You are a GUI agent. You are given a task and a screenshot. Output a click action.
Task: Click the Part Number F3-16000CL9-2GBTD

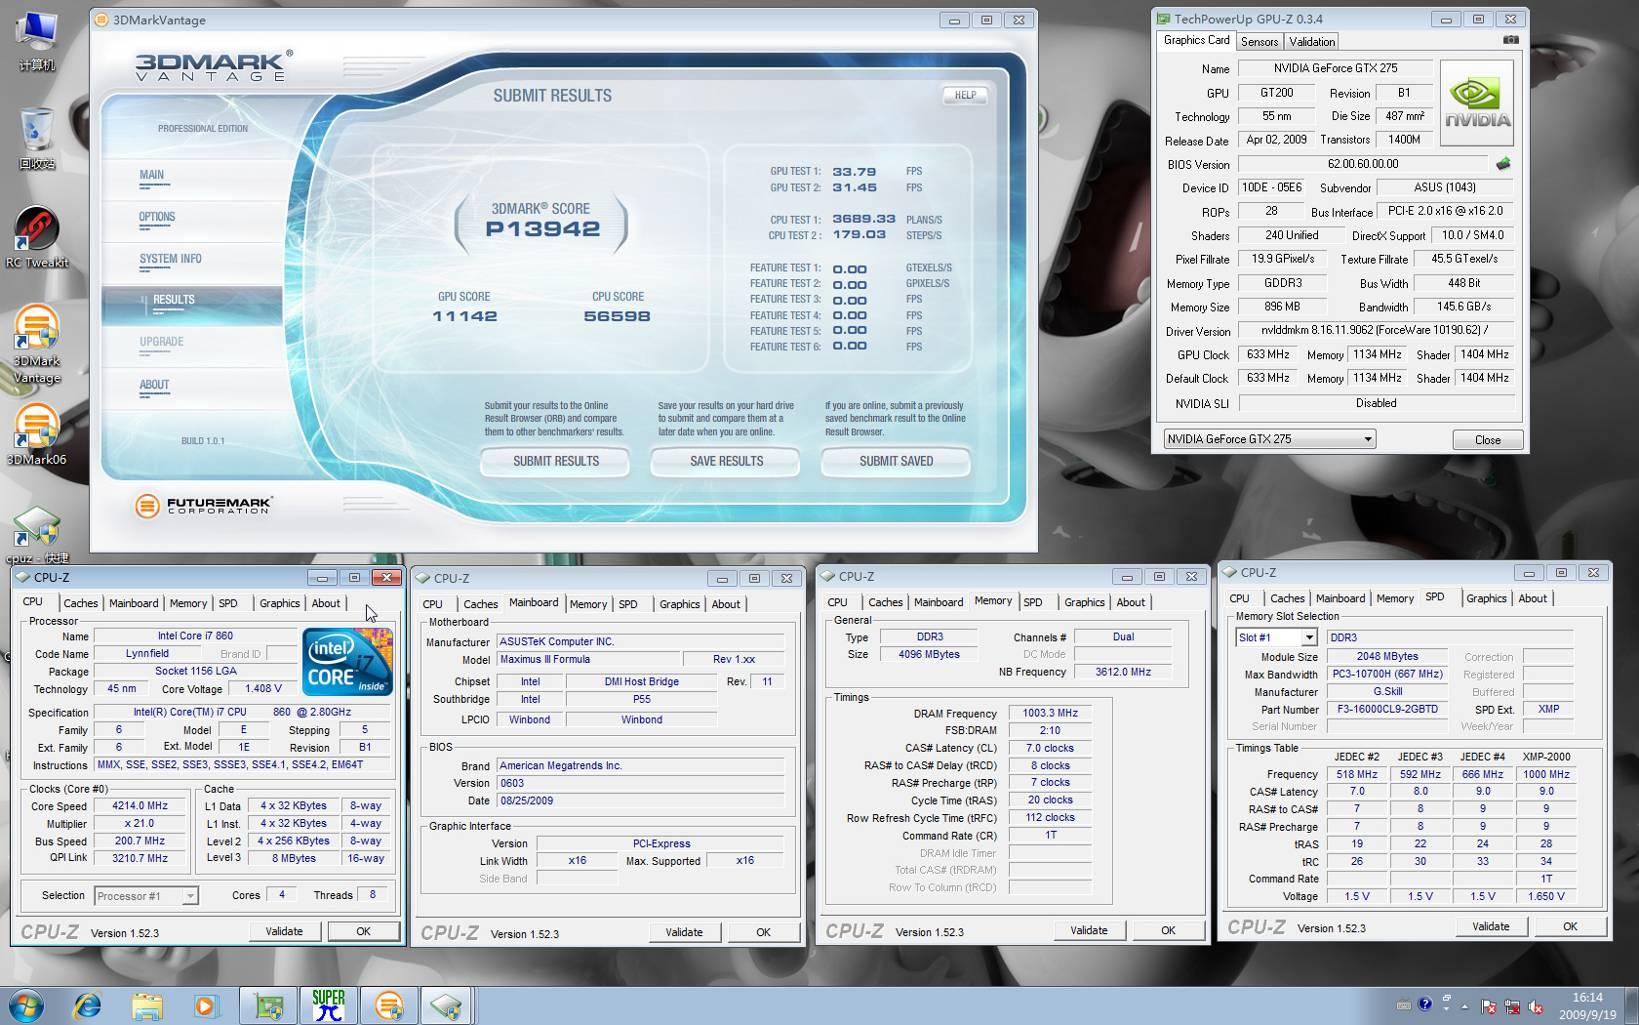(x=1387, y=709)
